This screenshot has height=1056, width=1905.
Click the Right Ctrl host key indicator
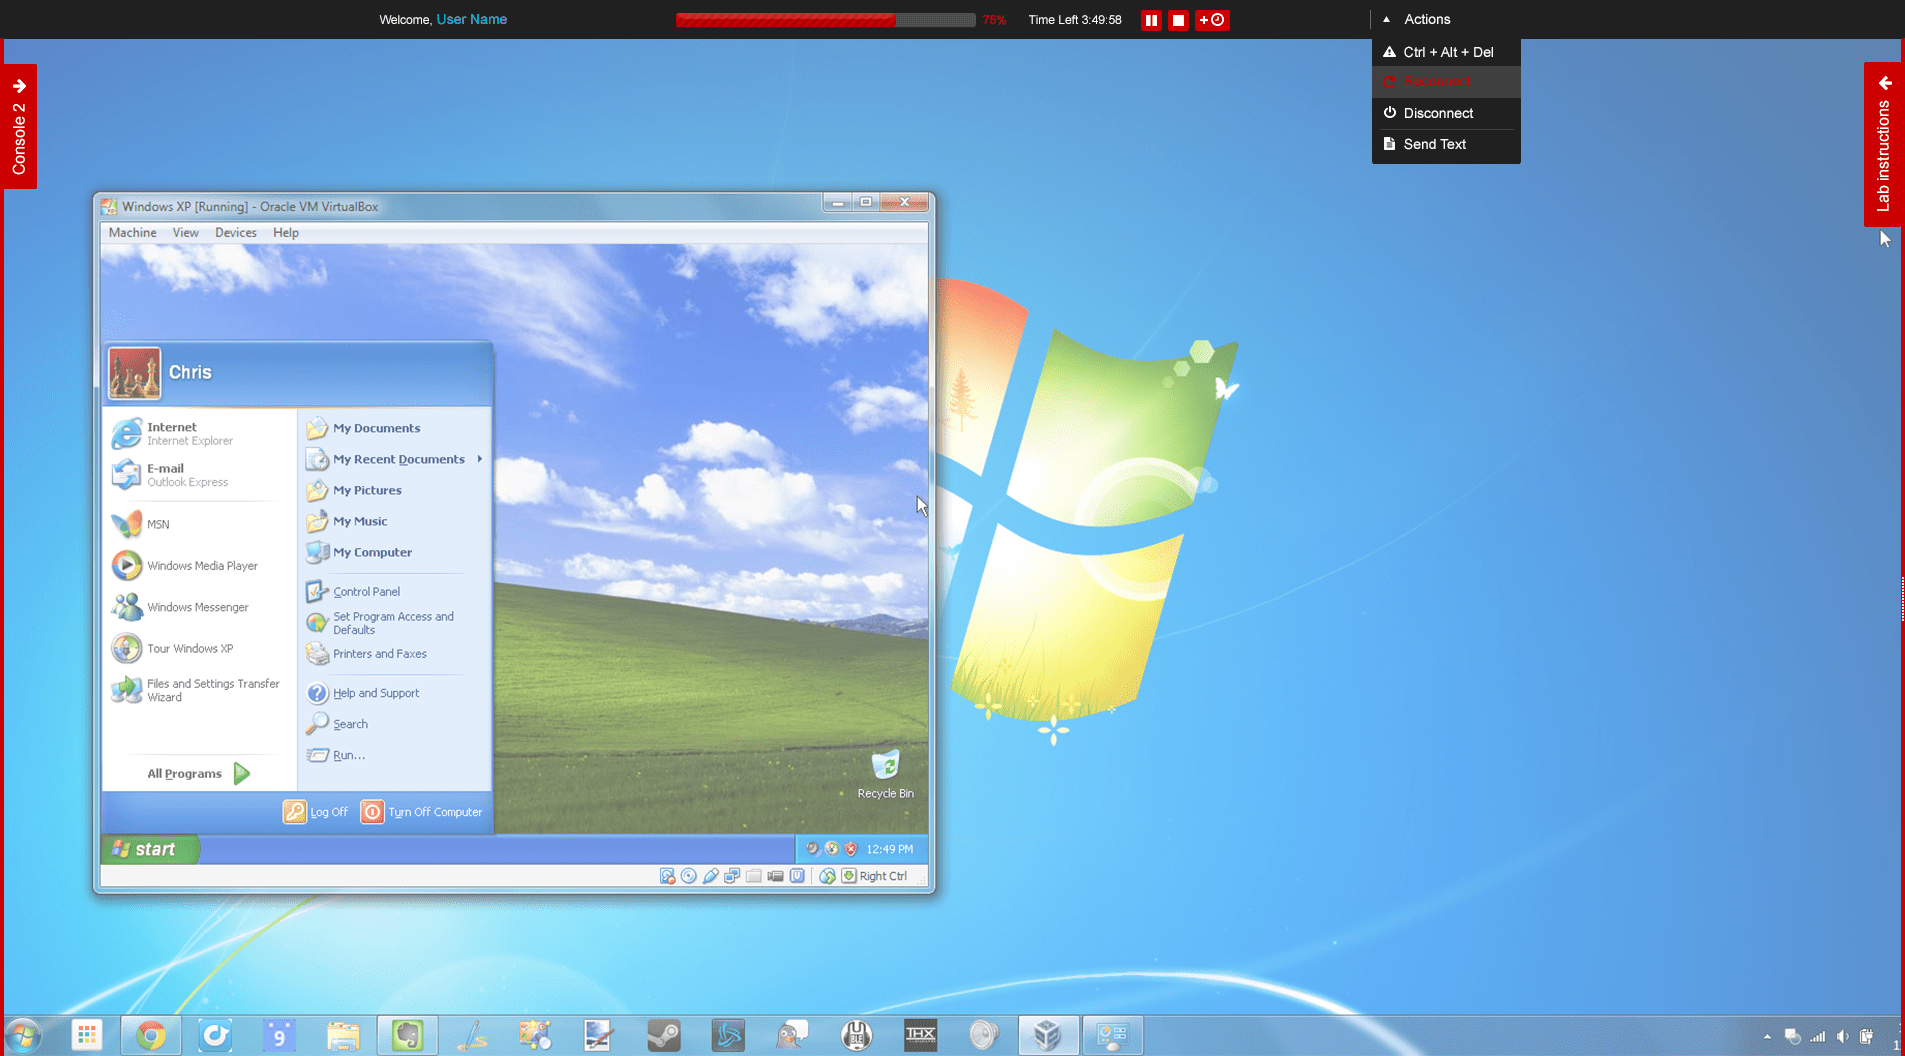[x=874, y=876]
